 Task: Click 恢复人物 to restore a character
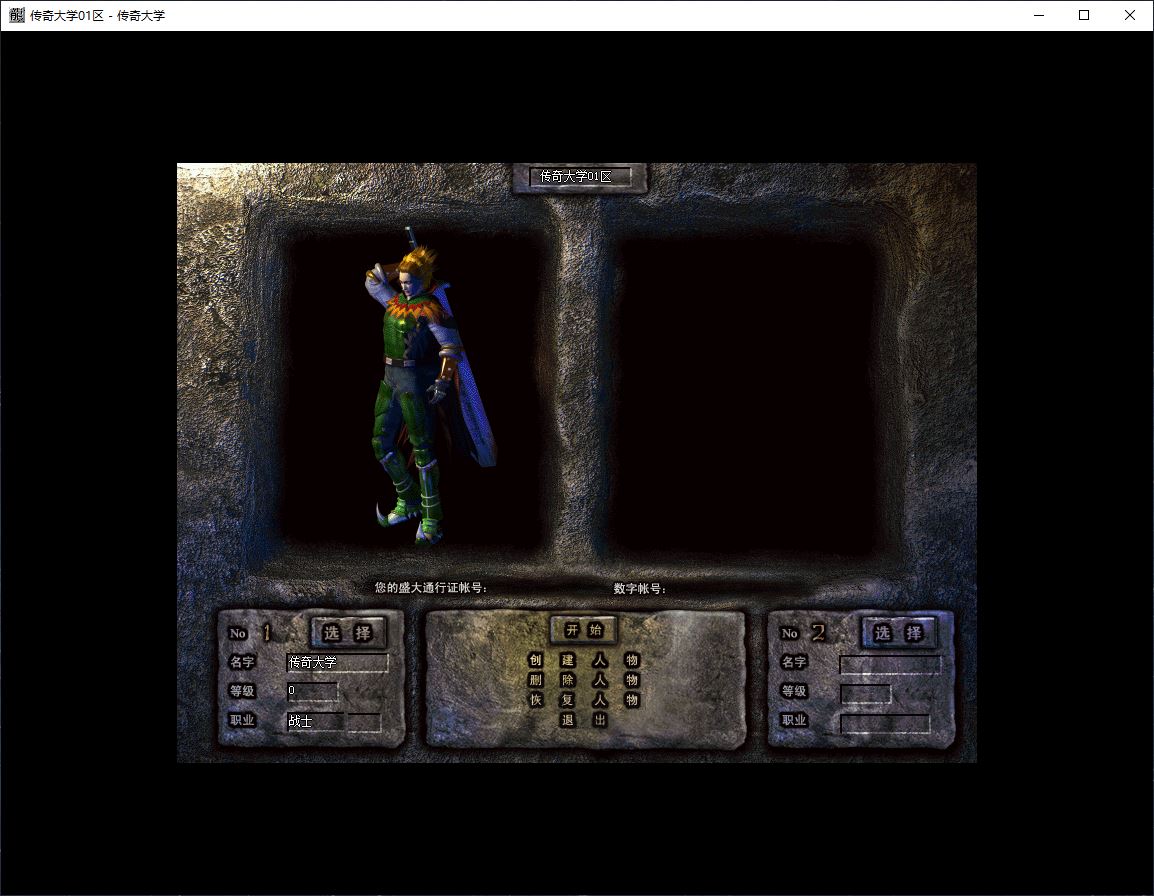coord(584,700)
